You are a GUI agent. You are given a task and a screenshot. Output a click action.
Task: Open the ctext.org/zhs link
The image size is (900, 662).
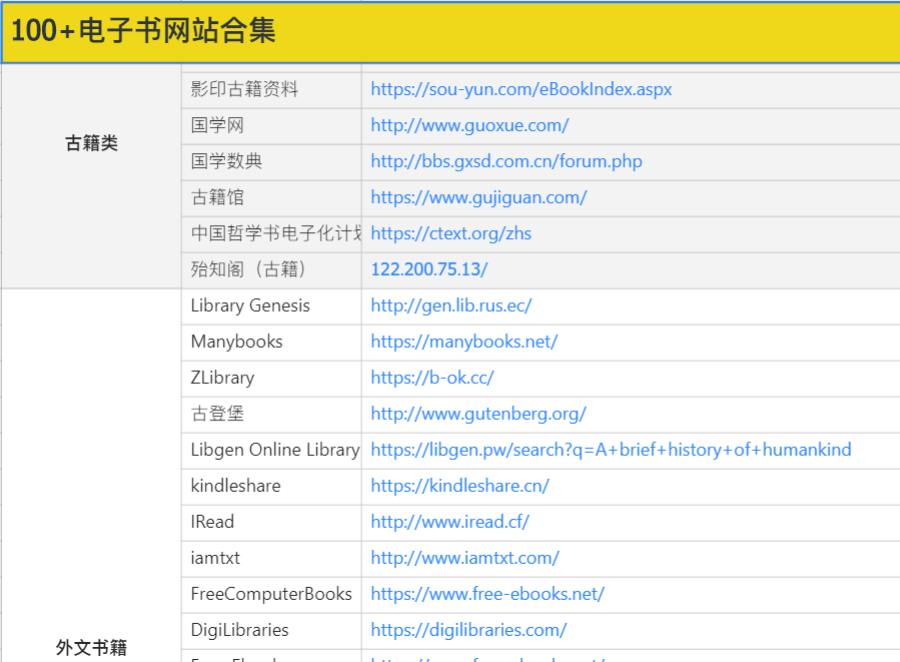(x=451, y=234)
